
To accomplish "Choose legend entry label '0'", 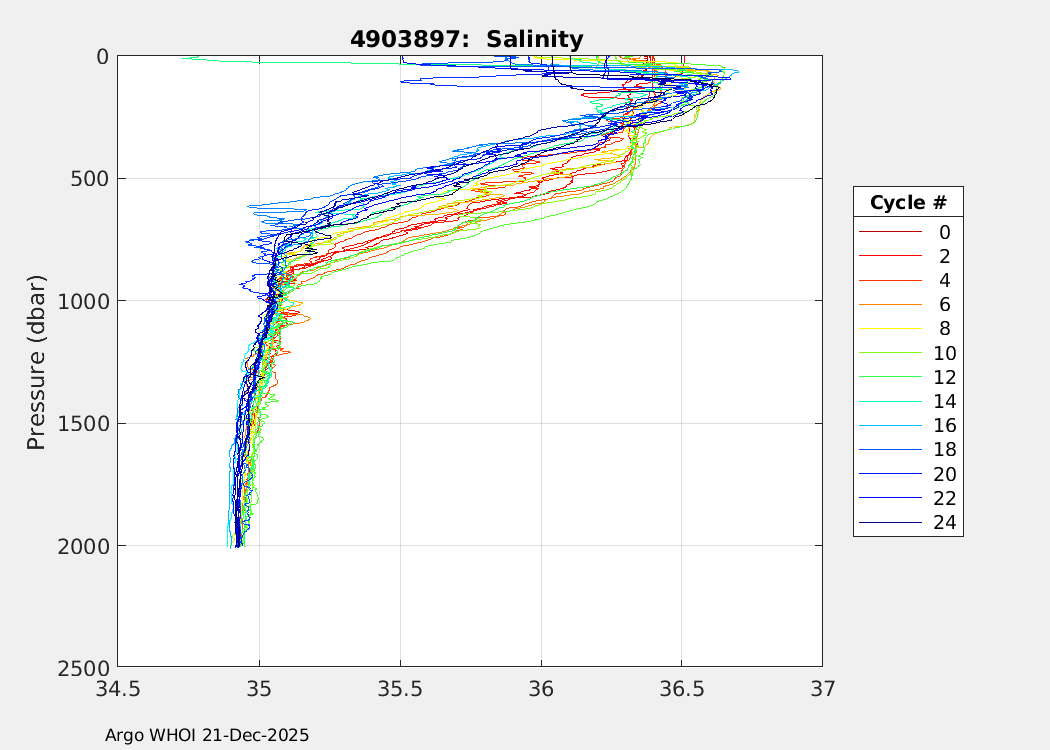I will coord(944,232).
